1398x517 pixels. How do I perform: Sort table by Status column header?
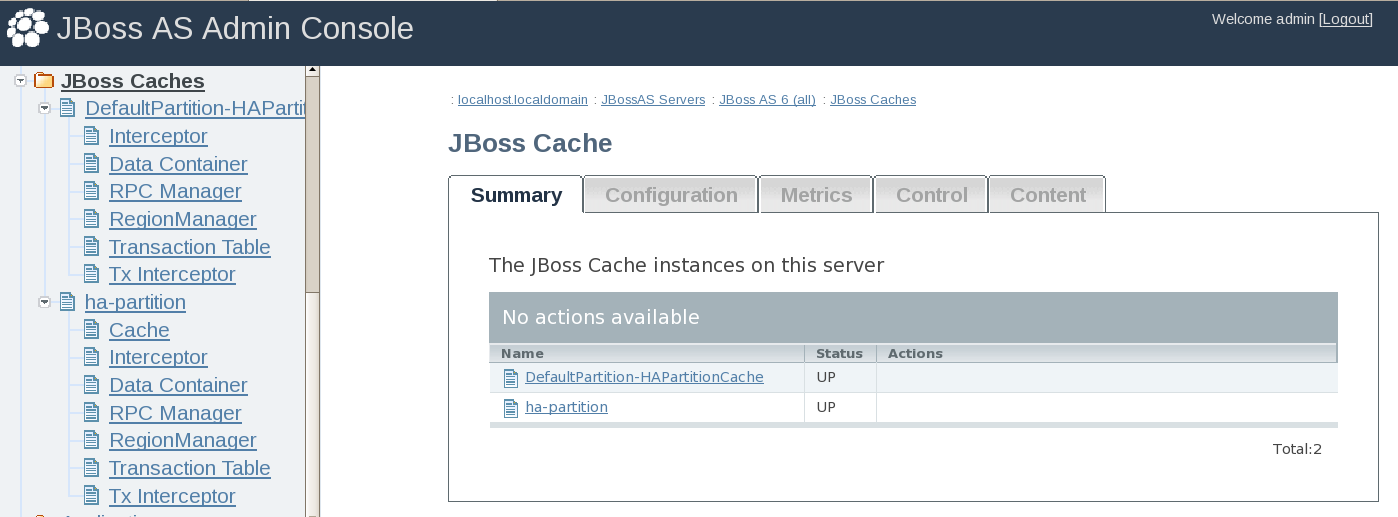click(x=840, y=353)
